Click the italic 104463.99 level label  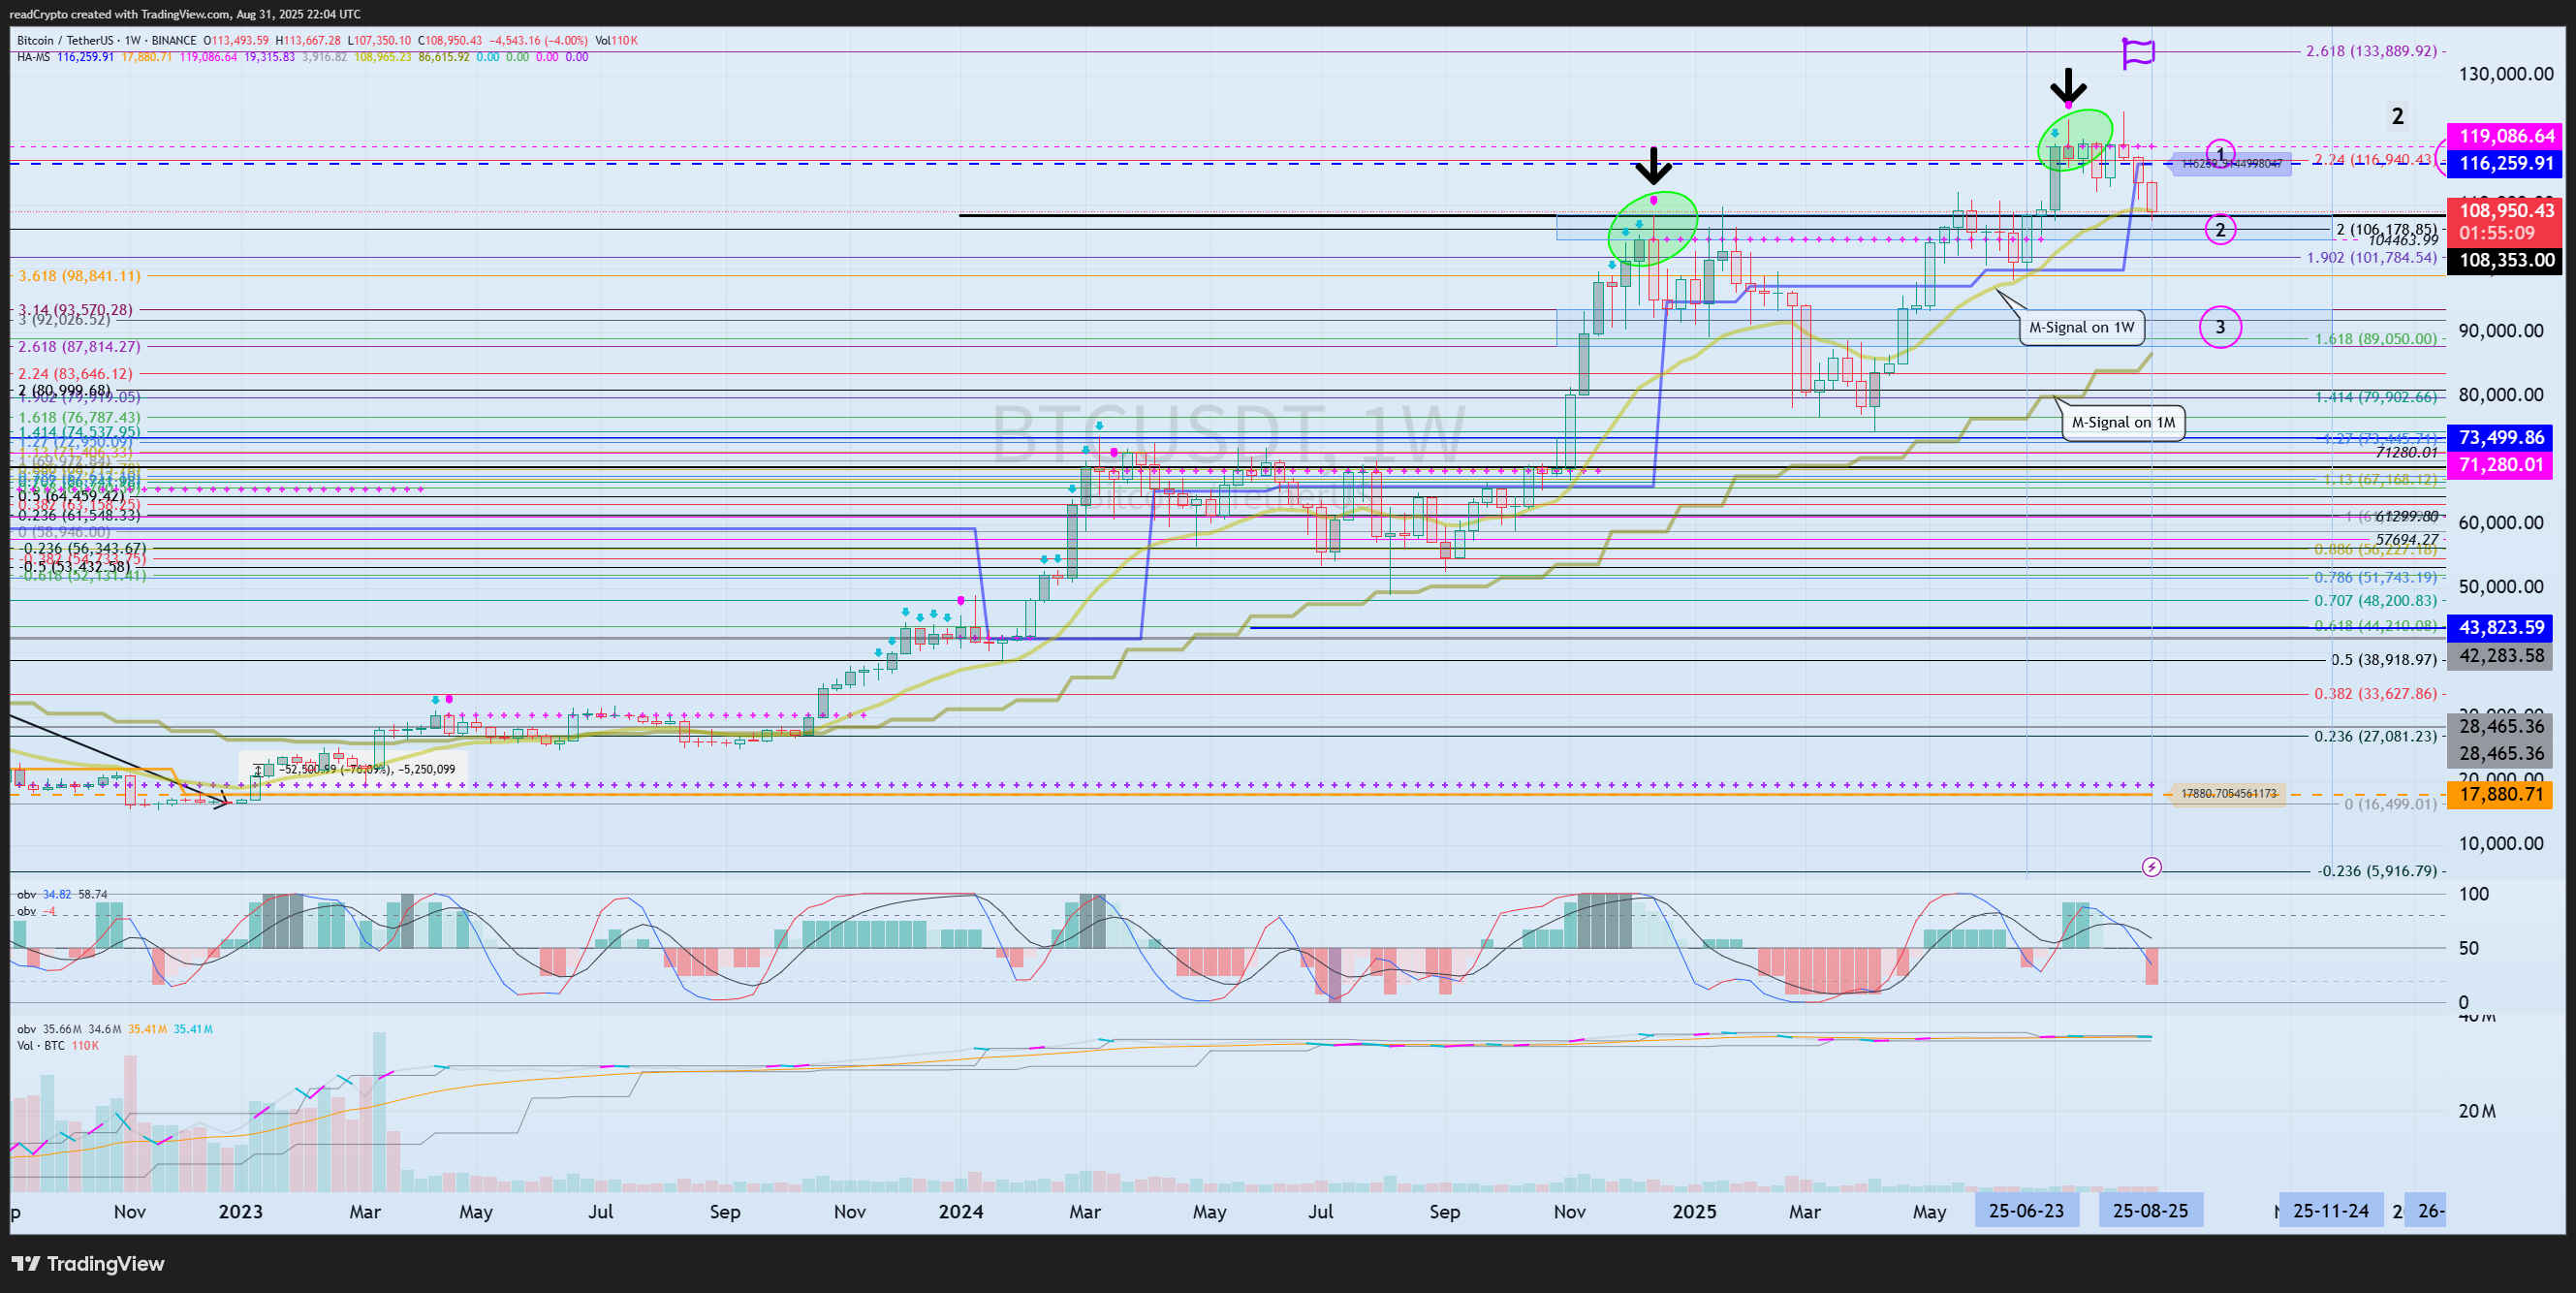coord(2403,240)
